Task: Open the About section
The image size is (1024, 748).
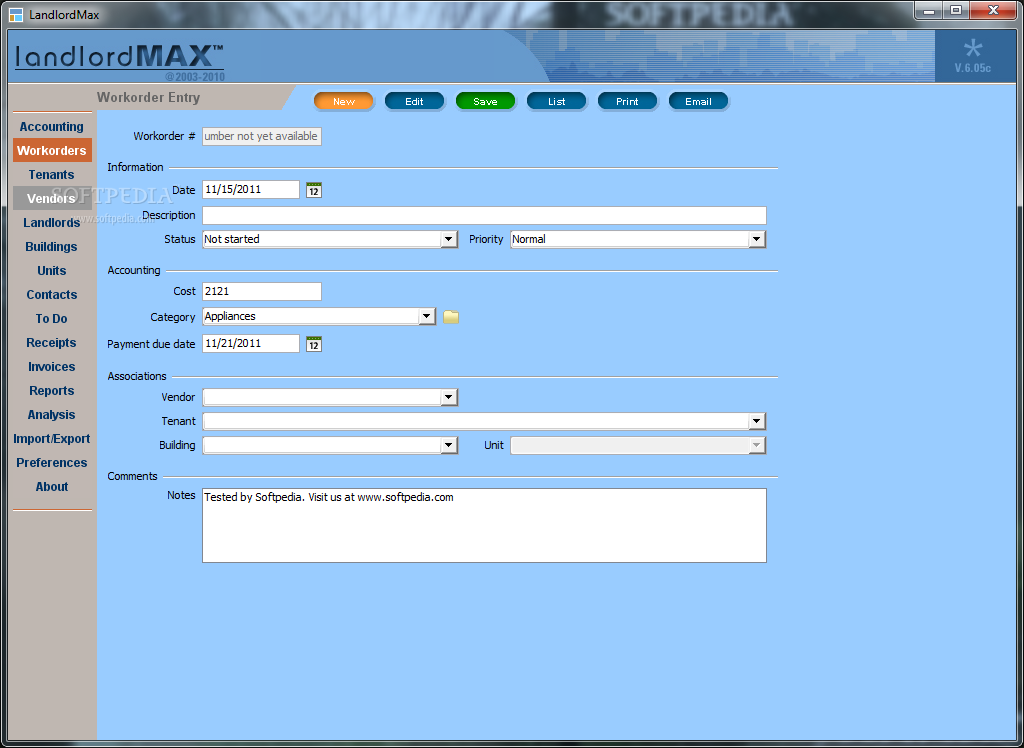Action: 52,487
